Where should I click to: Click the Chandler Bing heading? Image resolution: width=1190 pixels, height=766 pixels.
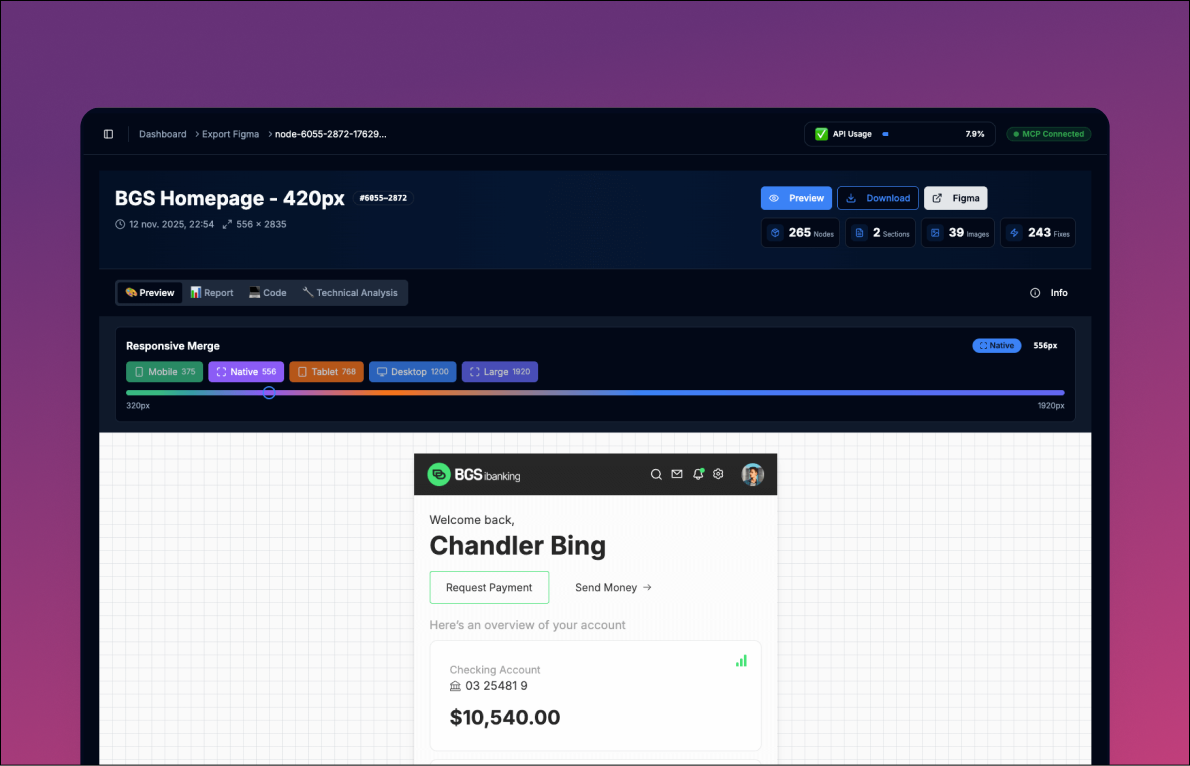[518, 546]
